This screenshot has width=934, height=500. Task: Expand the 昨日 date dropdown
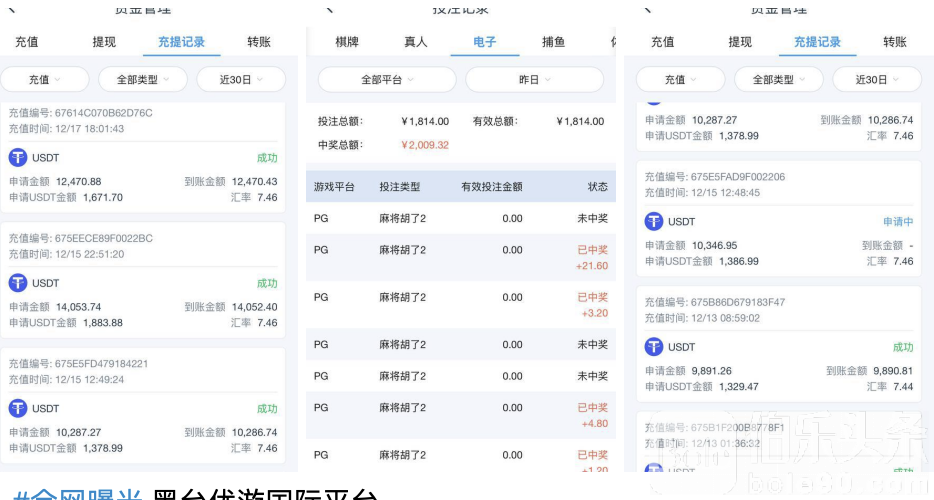click(534, 80)
